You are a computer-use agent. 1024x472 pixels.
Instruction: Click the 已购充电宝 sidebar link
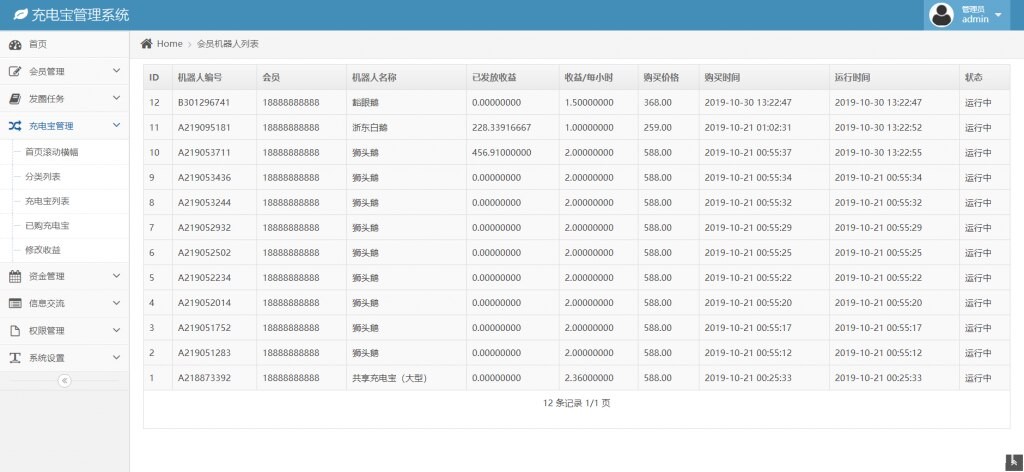pos(47,225)
